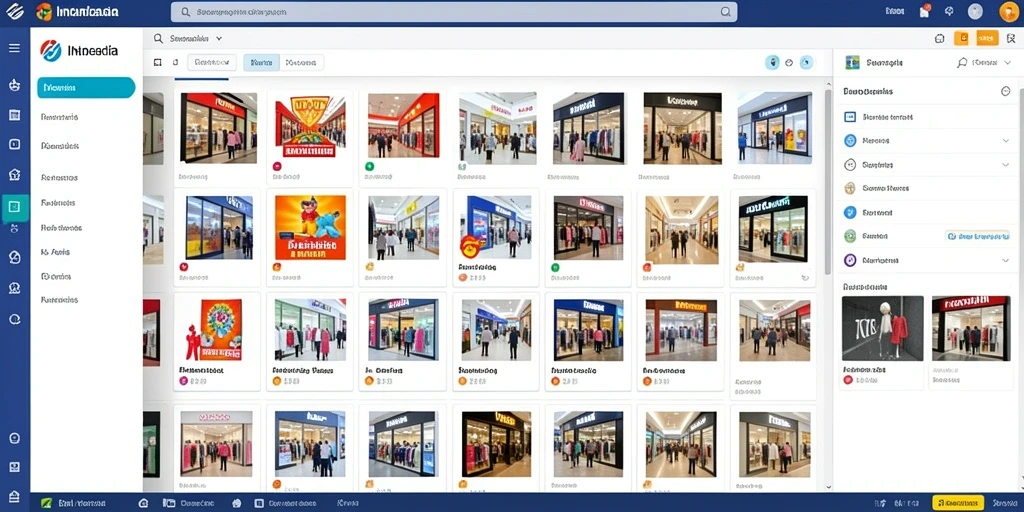This screenshot has height=512, width=1024.
Task: Click the highlighted teal icon in left rail
Action: click(14, 208)
